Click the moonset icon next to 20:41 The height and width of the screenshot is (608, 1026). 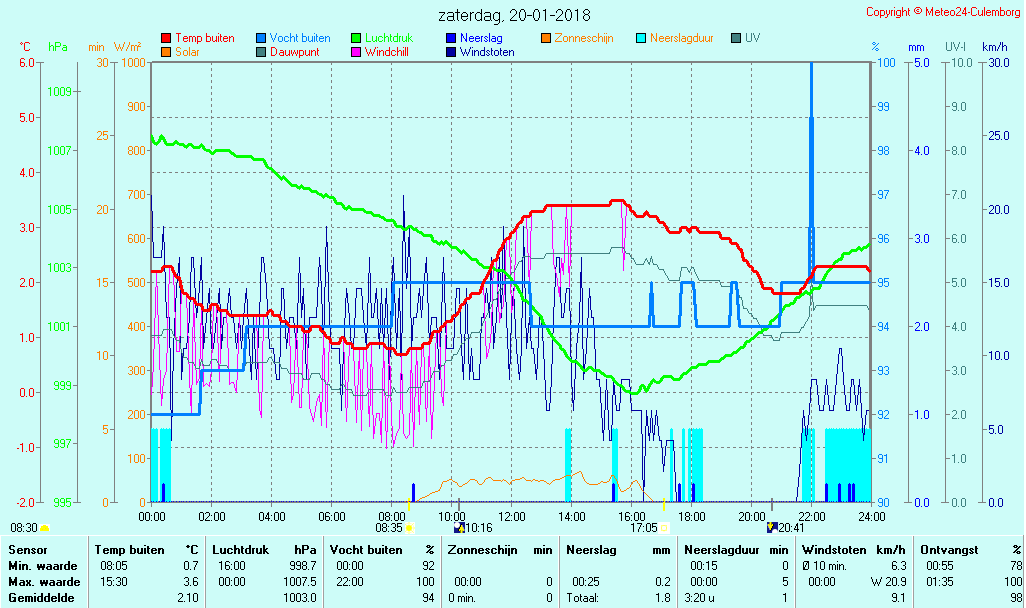772,527
